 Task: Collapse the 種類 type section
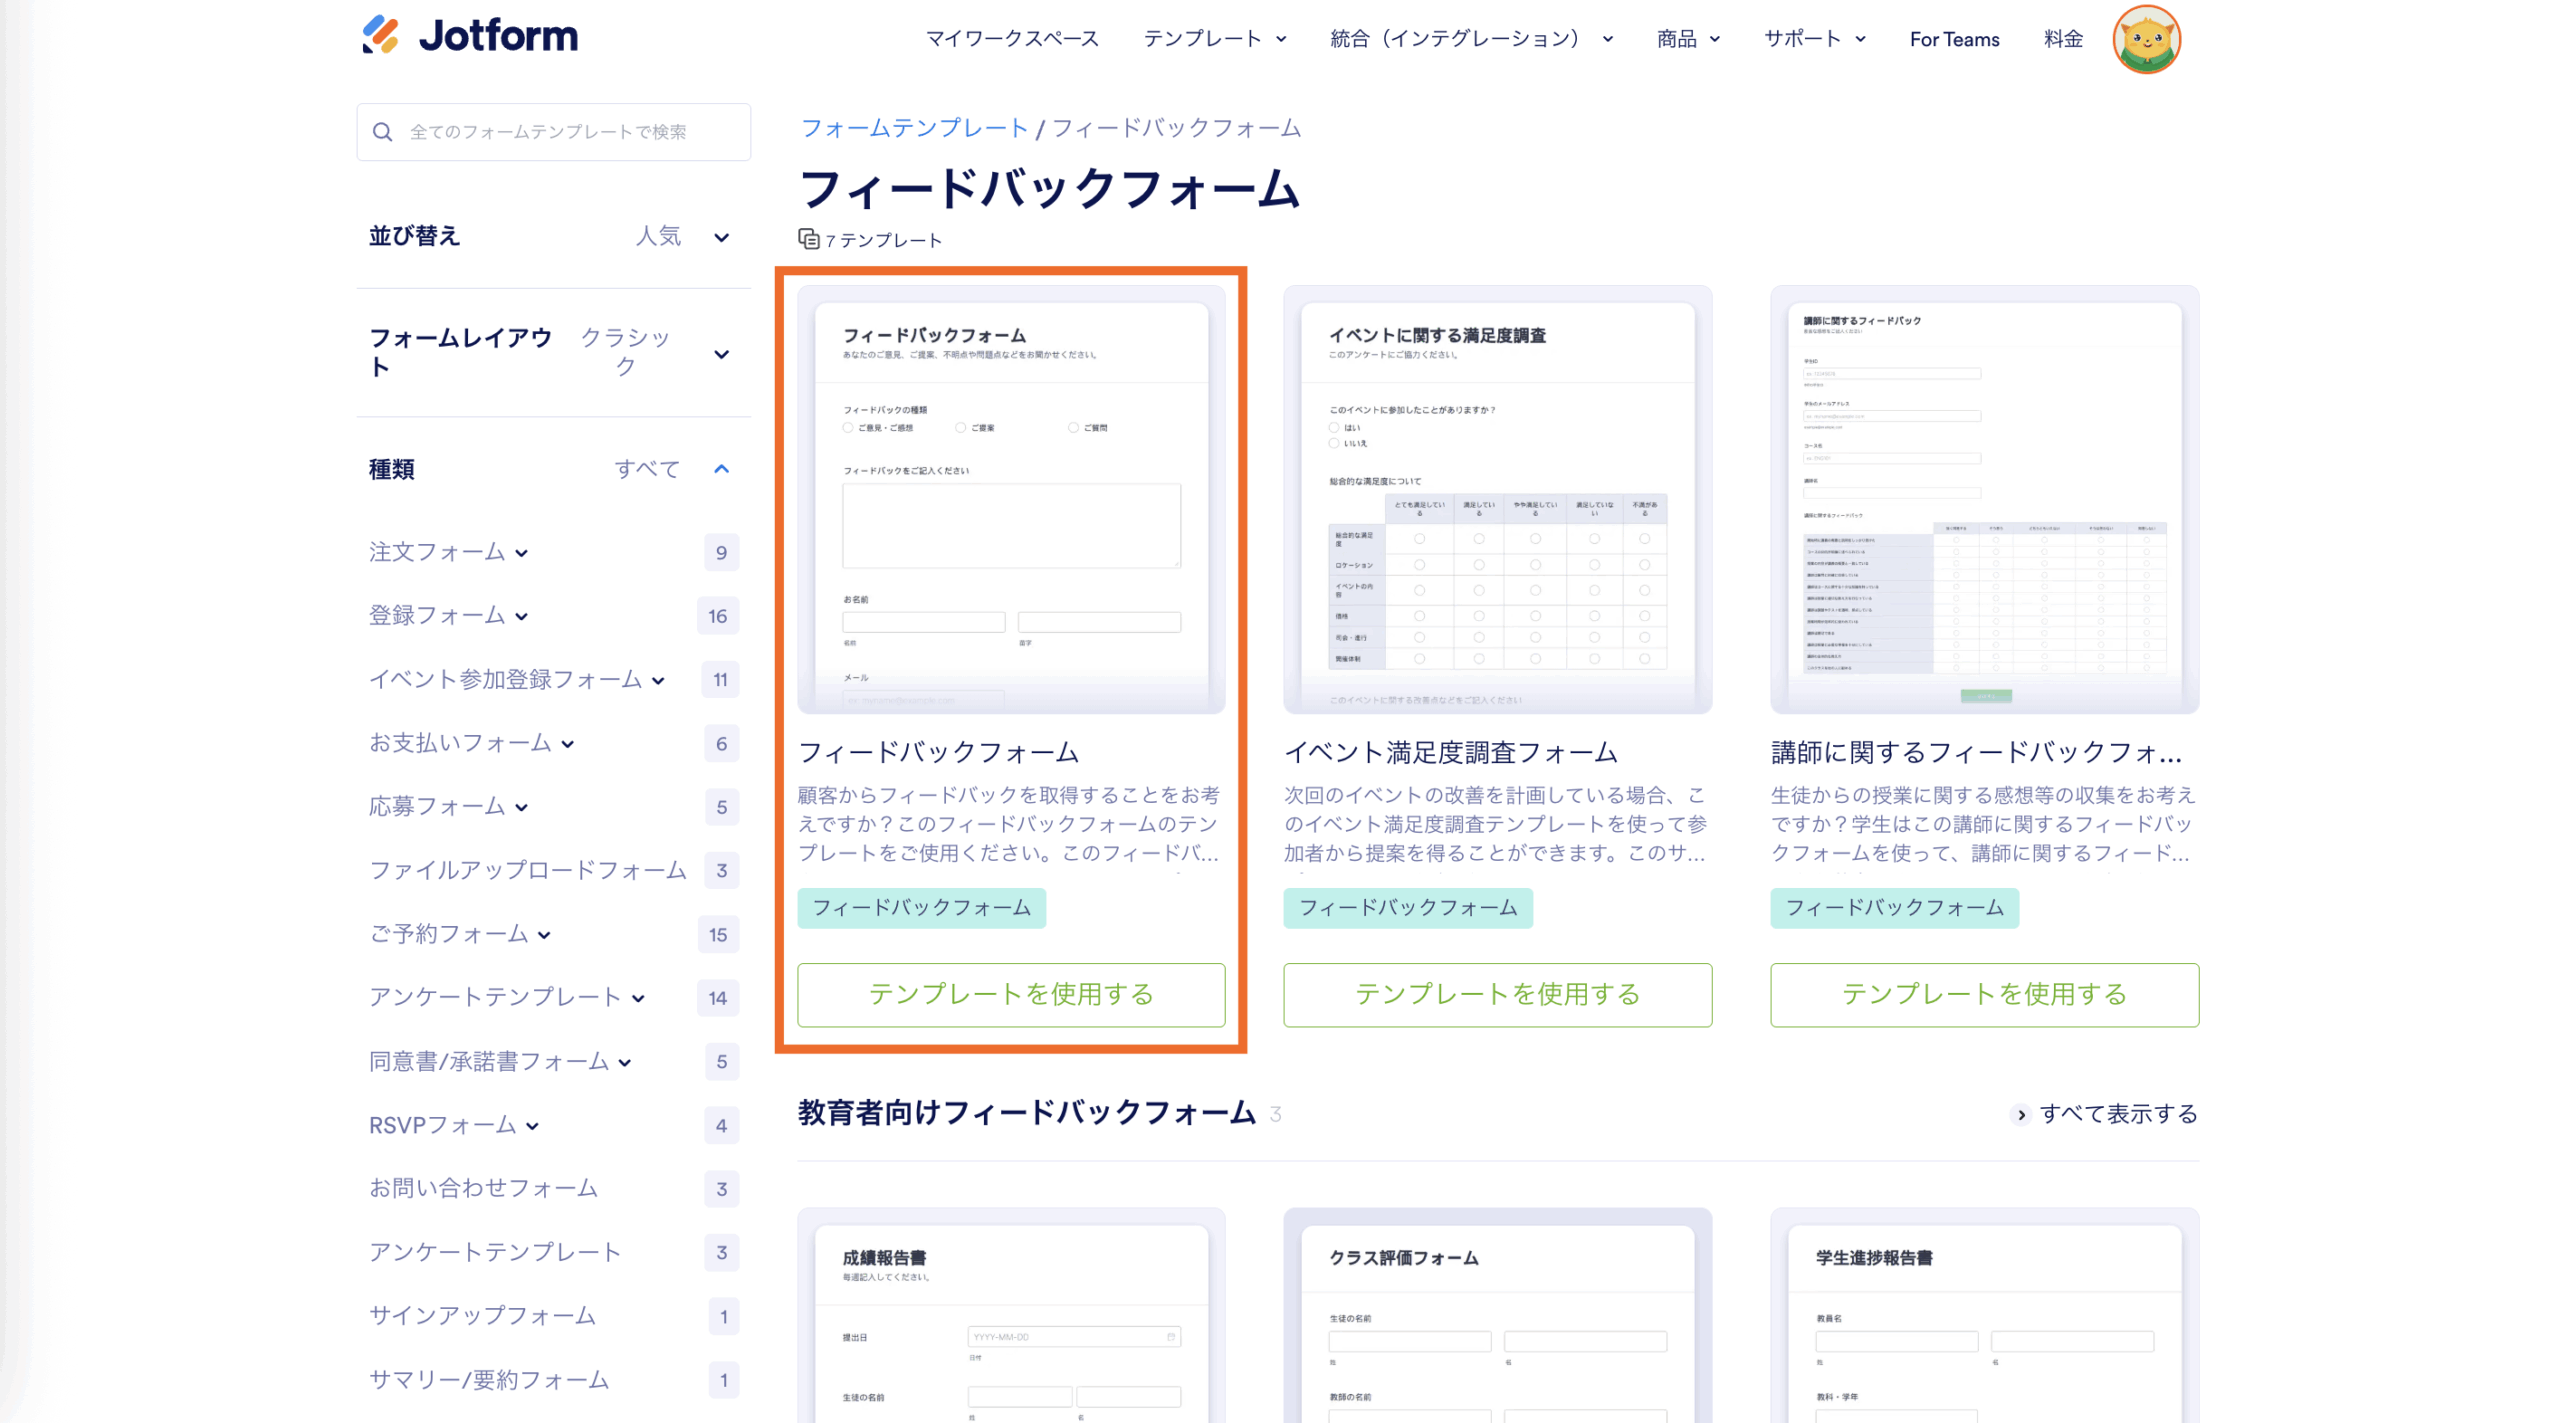click(x=721, y=469)
